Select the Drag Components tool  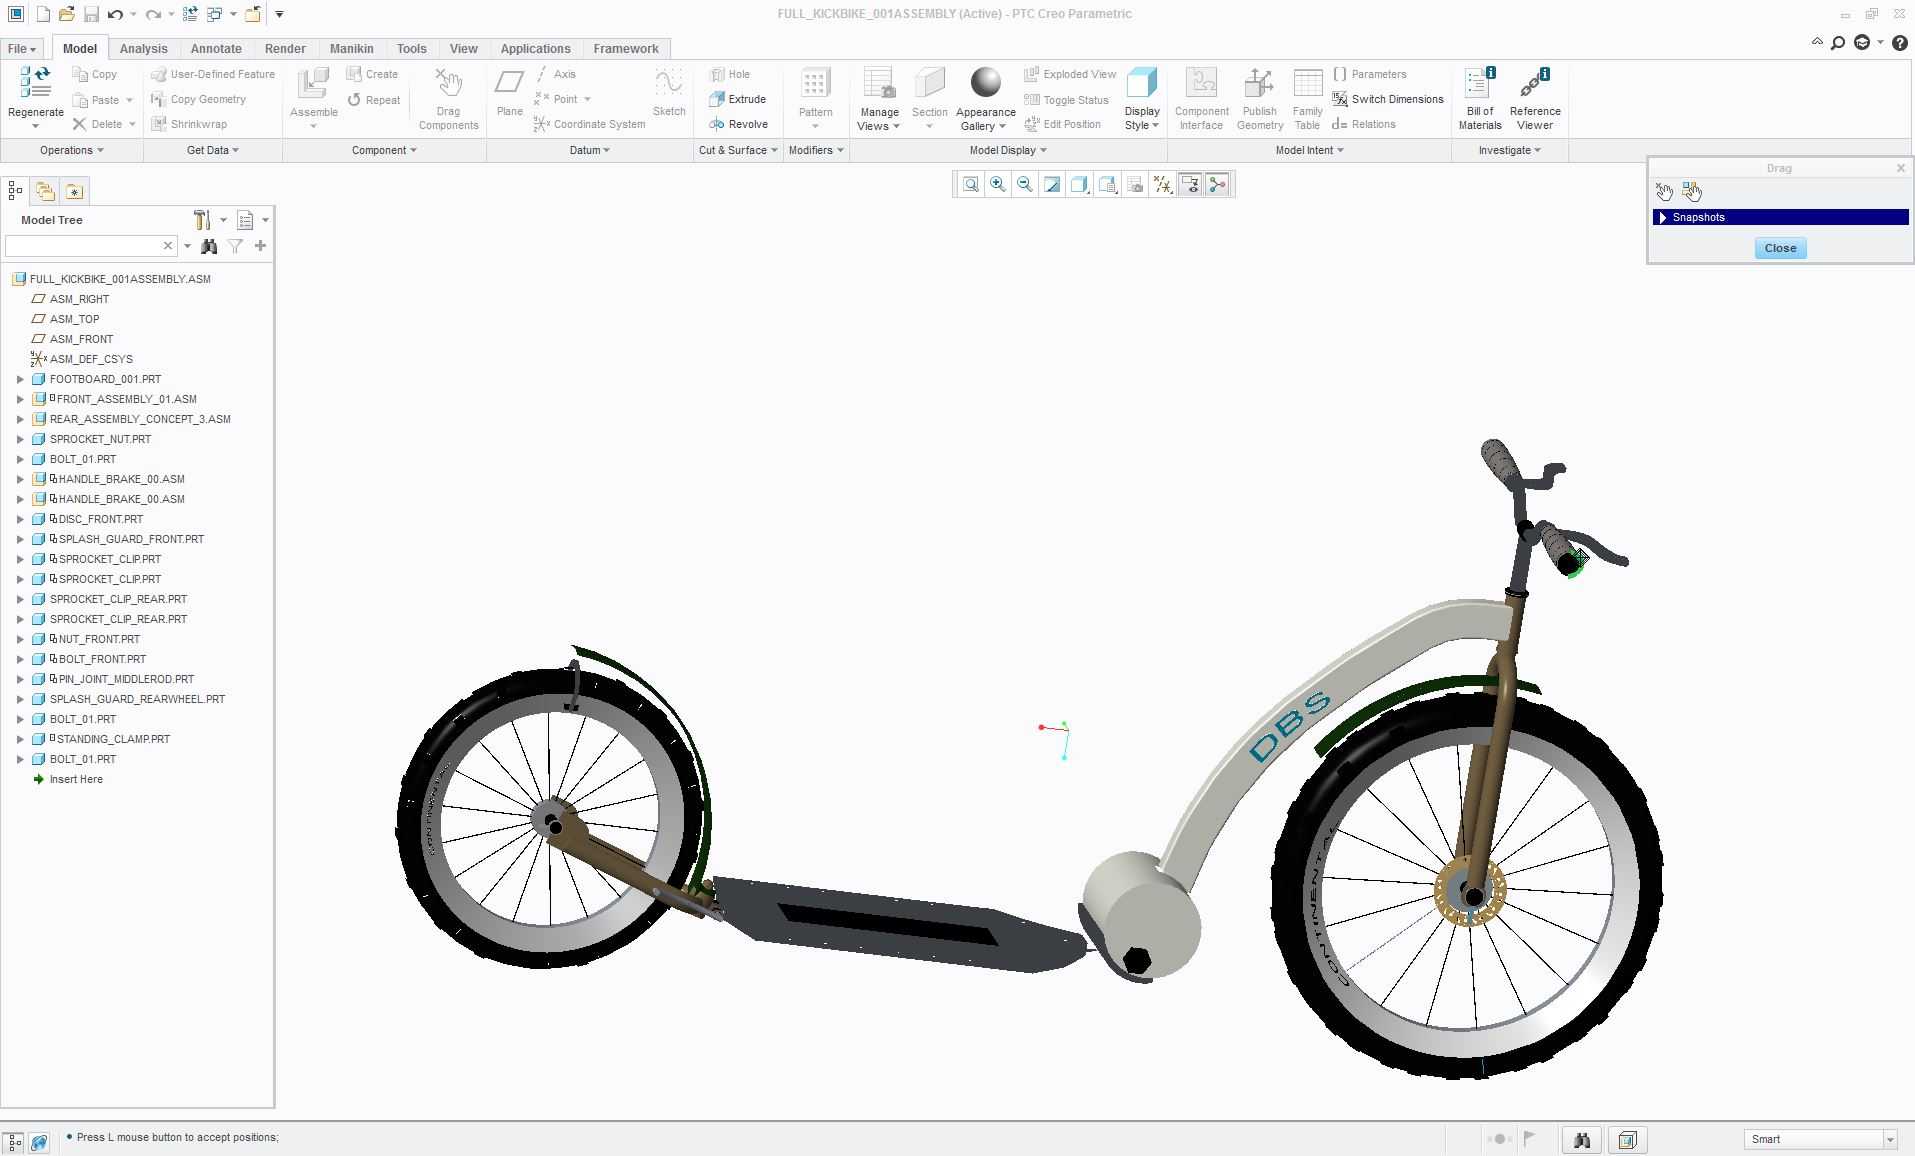point(448,99)
